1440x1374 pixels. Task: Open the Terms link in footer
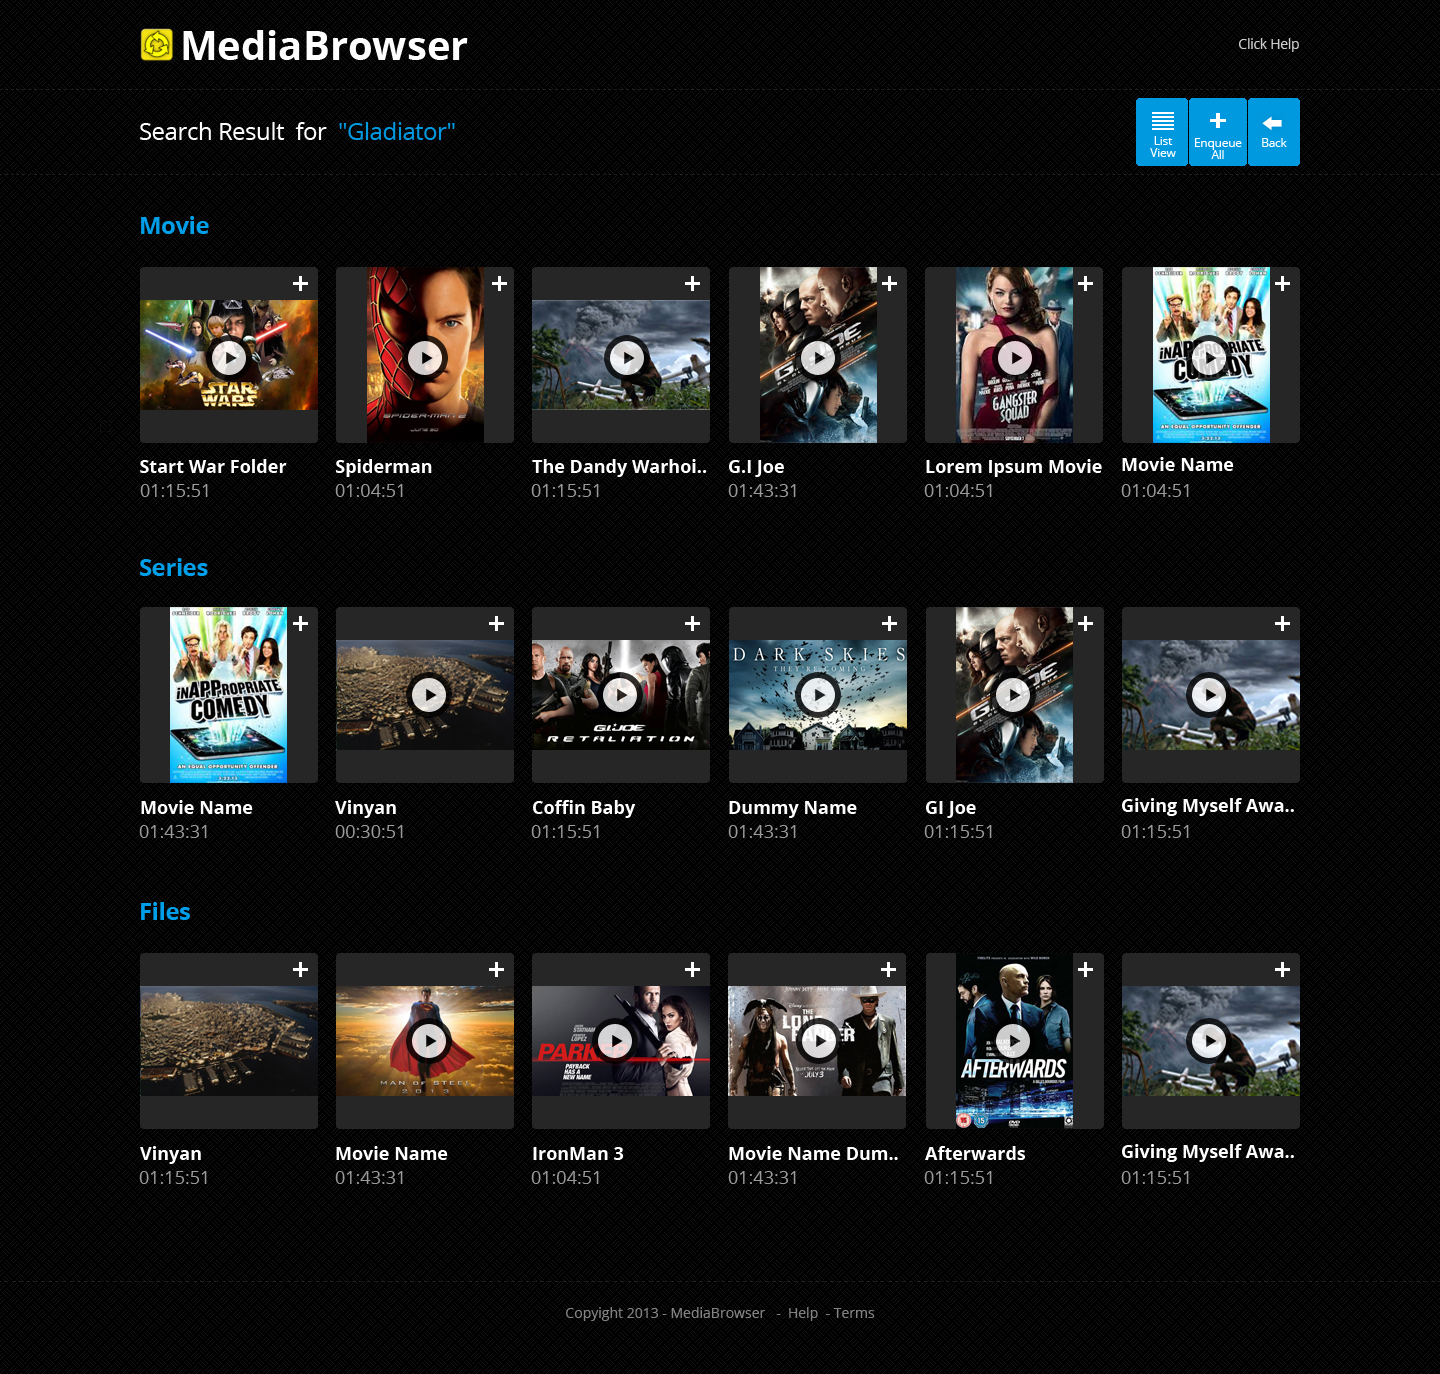coord(854,1313)
